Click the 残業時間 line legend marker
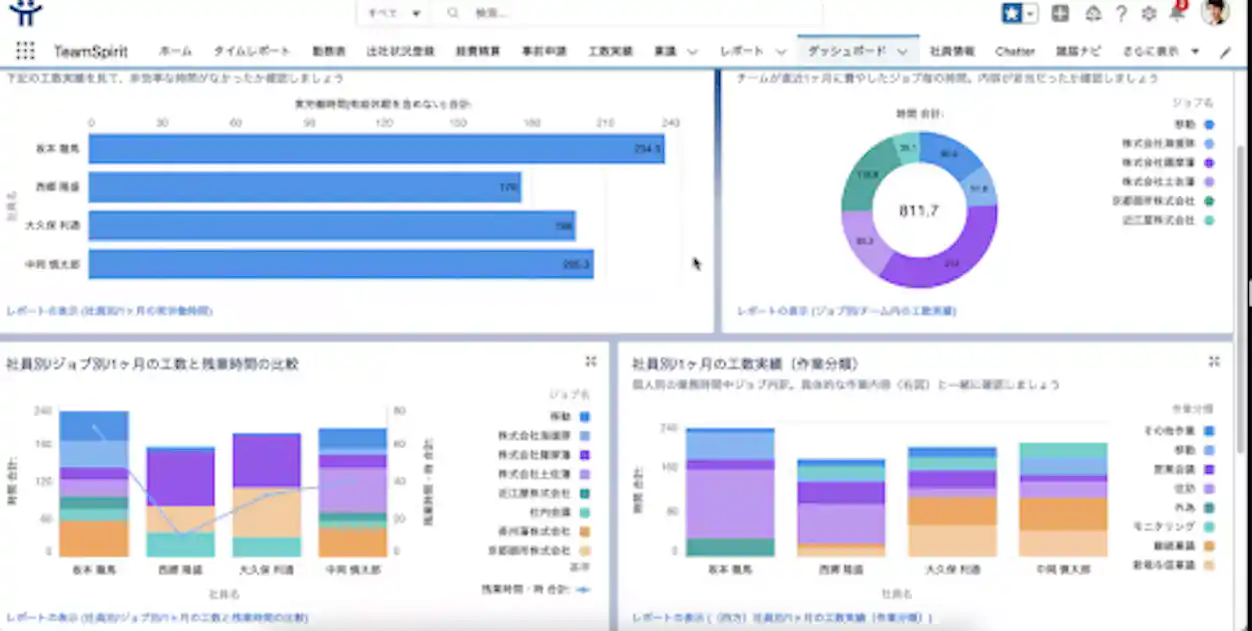This screenshot has height=631, width=1252. click(582, 589)
